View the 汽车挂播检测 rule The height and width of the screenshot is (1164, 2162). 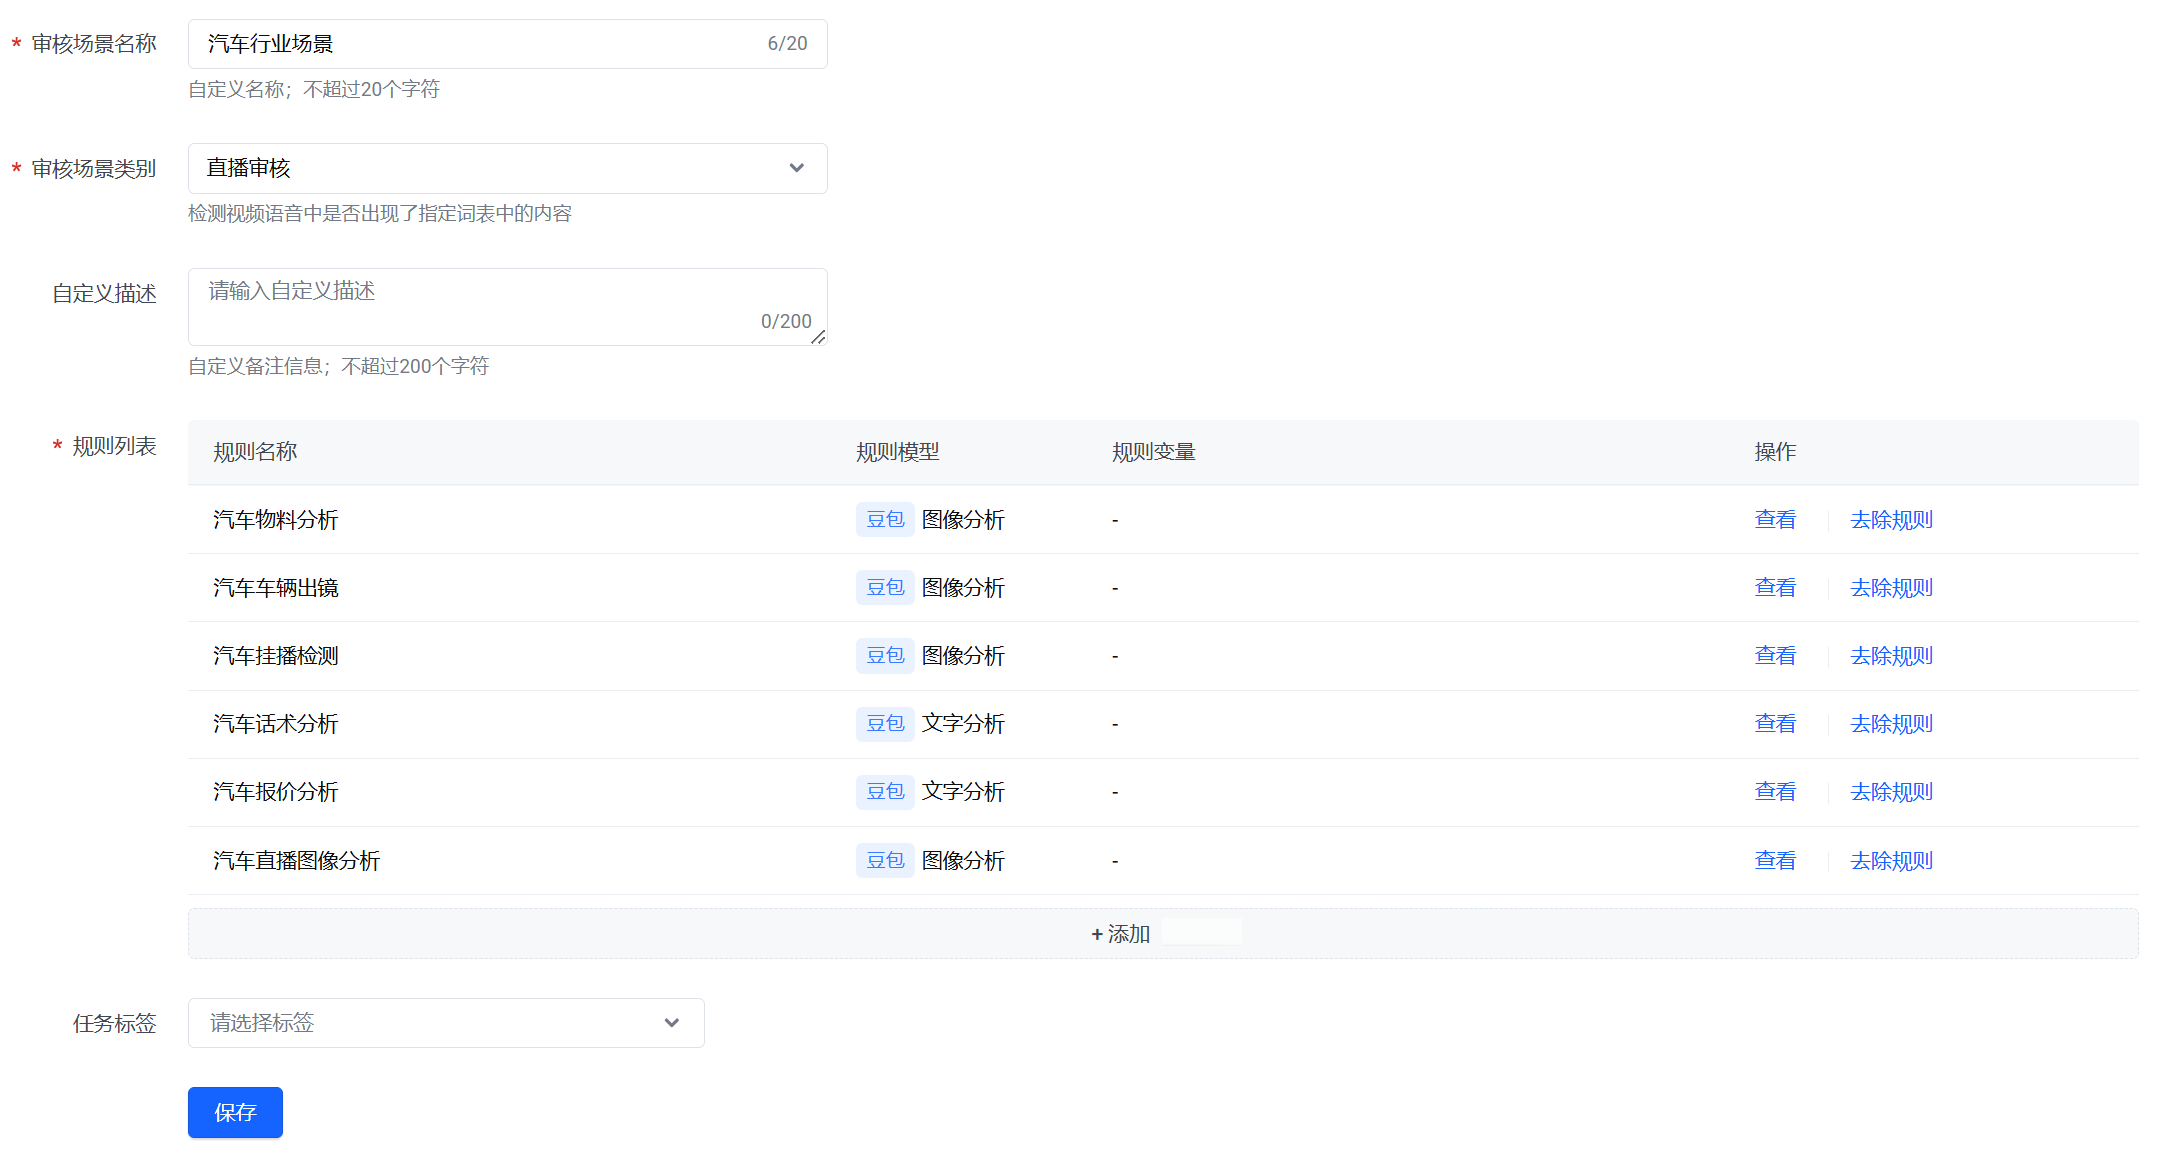point(1775,656)
